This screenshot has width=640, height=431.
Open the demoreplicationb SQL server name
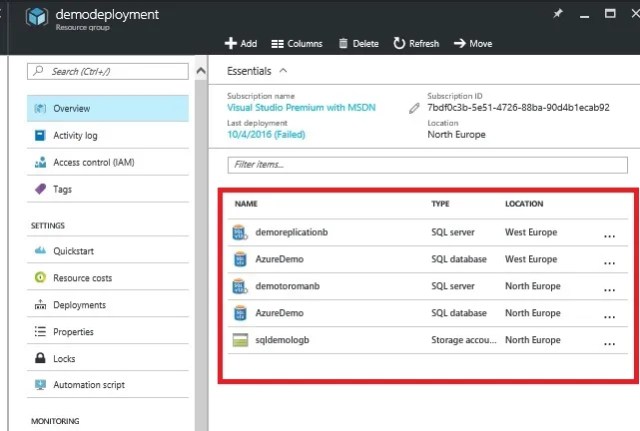pyautogui.click(x=291, y=232)
